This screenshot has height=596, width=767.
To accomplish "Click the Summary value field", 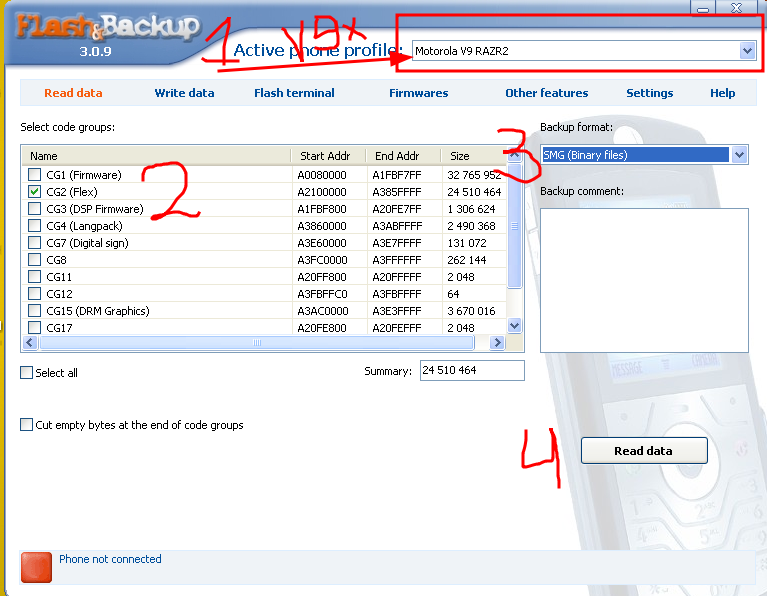I will [472, 370].
